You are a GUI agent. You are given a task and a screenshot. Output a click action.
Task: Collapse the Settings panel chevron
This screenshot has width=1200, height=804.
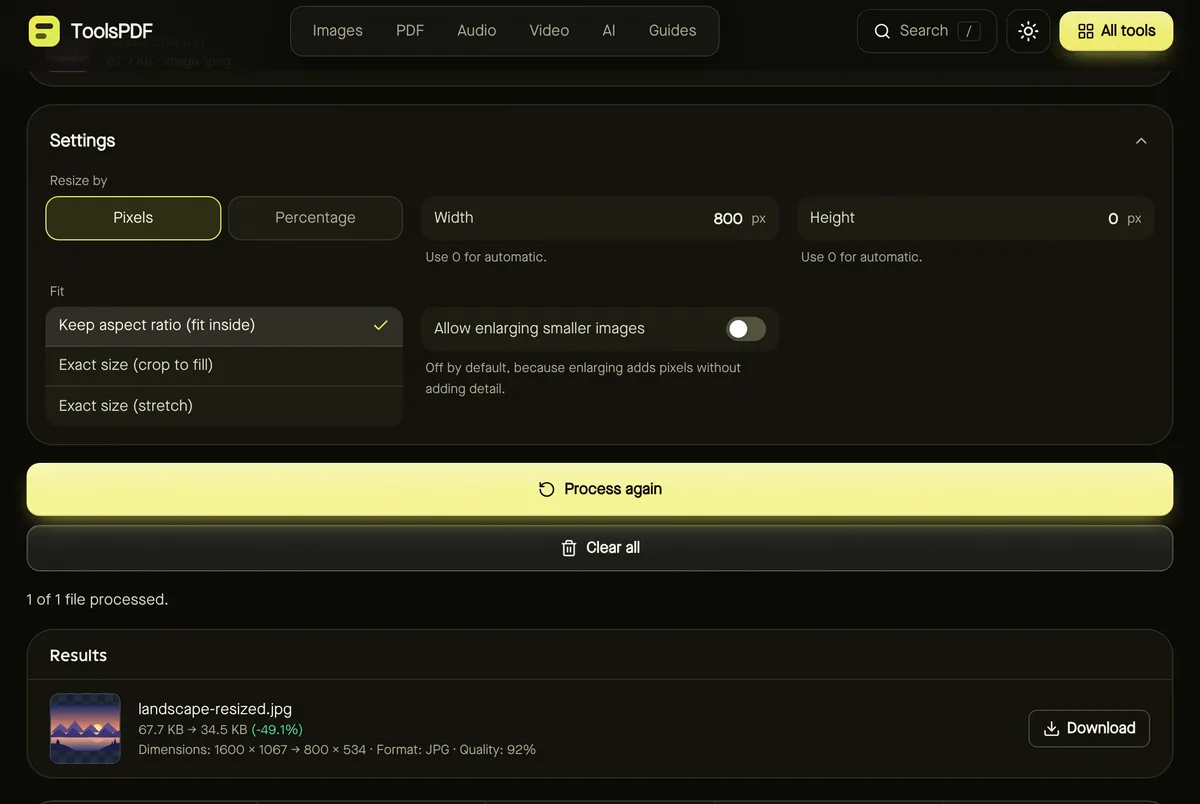click(1141, 141)
